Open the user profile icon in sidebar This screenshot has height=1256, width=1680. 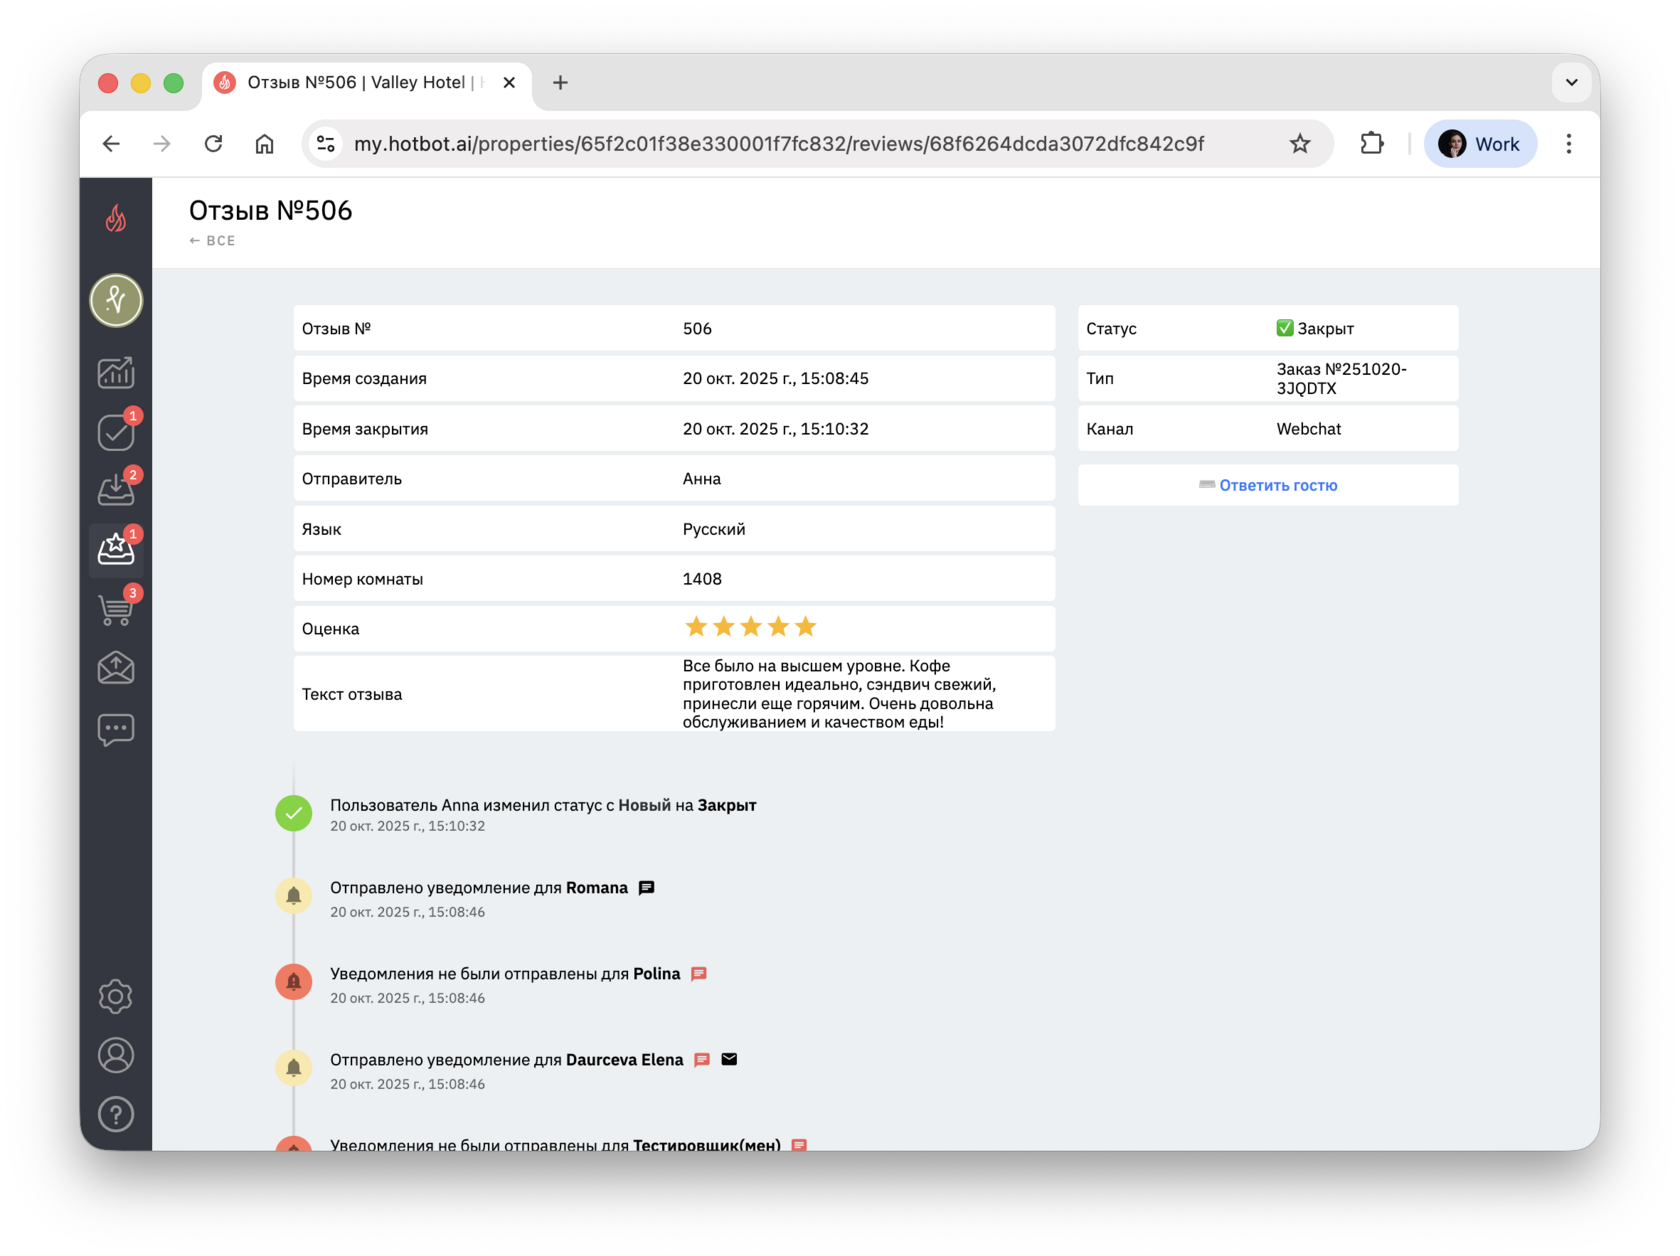click(x=116, y=1055)
